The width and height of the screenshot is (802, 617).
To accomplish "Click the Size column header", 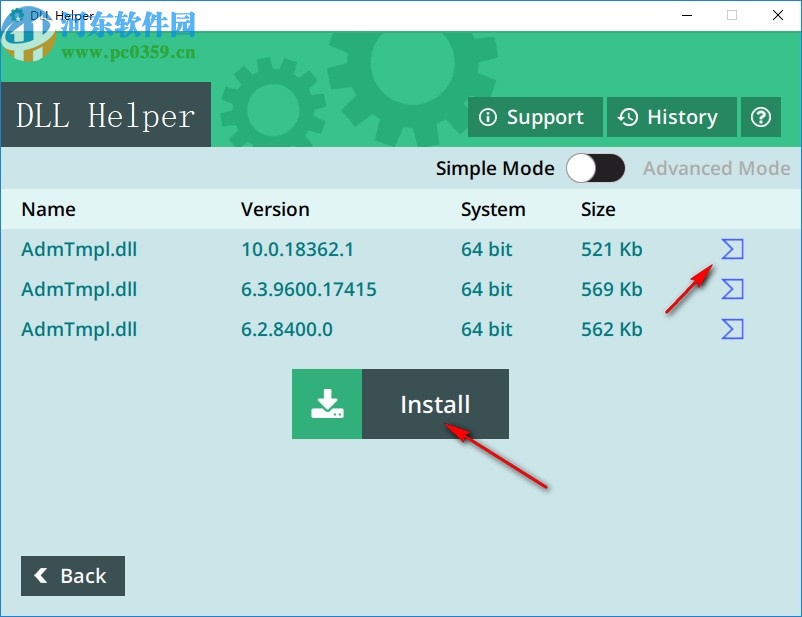I will coord(597,209).
